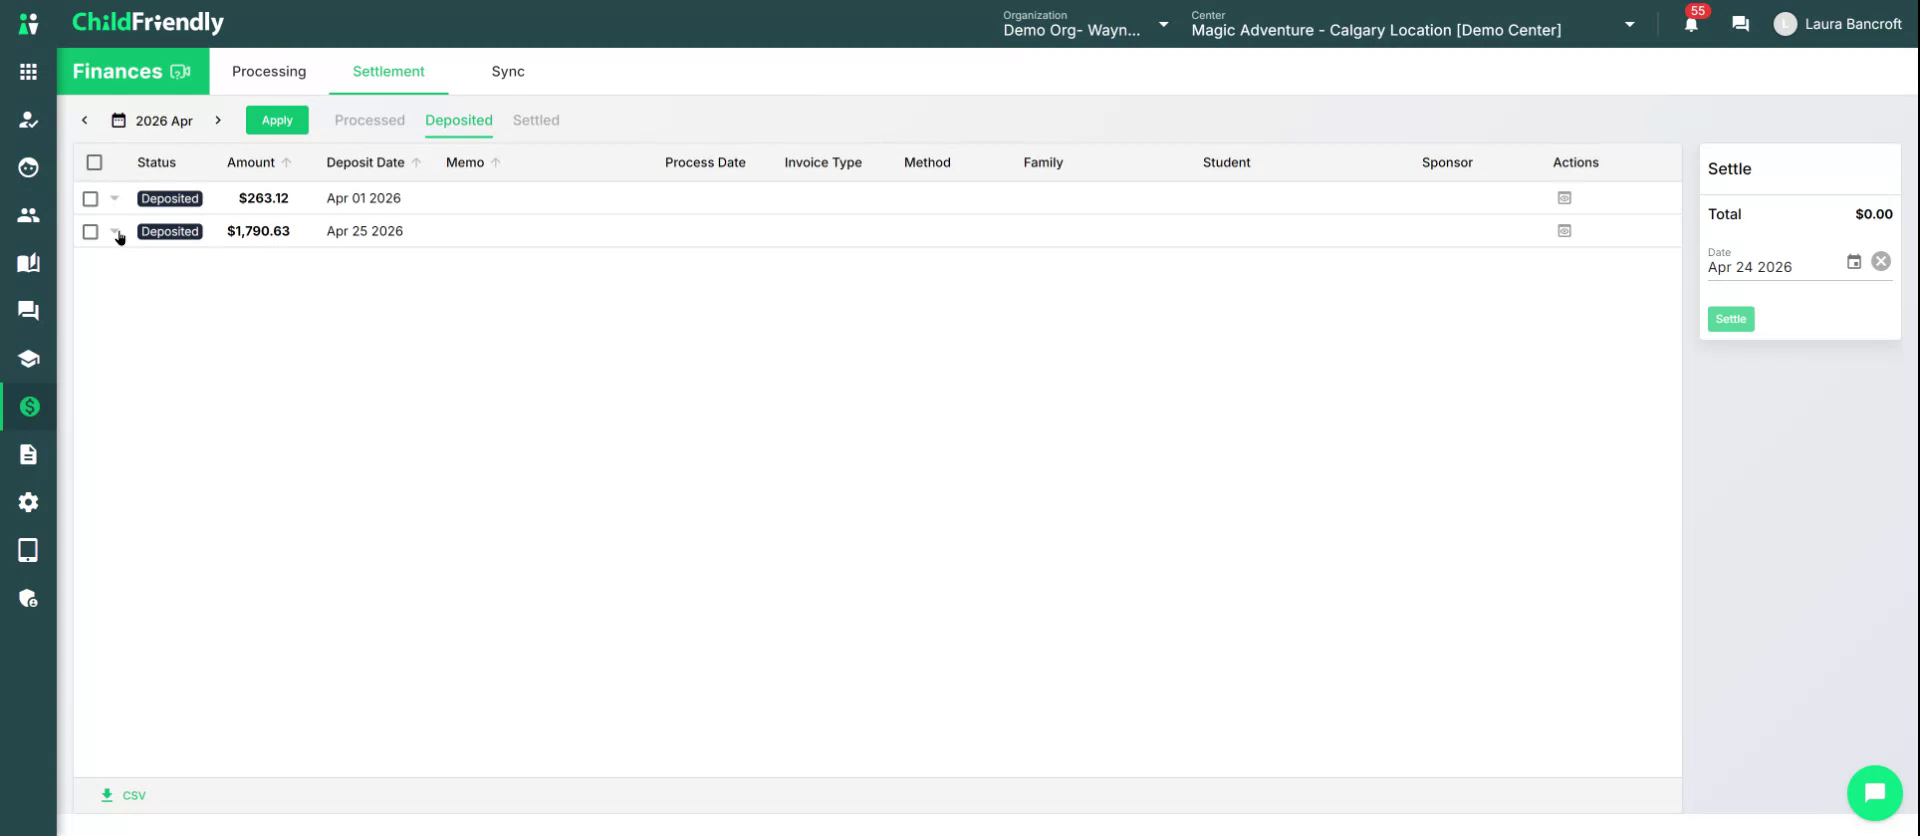
Task: Open the tablet device sidebar icon
Action: 28,550
